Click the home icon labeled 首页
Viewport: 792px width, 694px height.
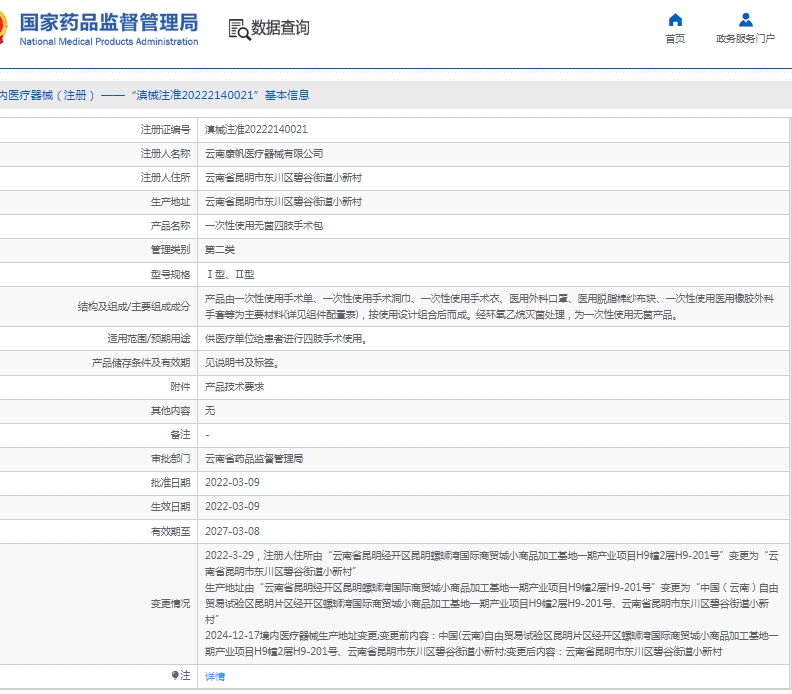click(675, 20)
